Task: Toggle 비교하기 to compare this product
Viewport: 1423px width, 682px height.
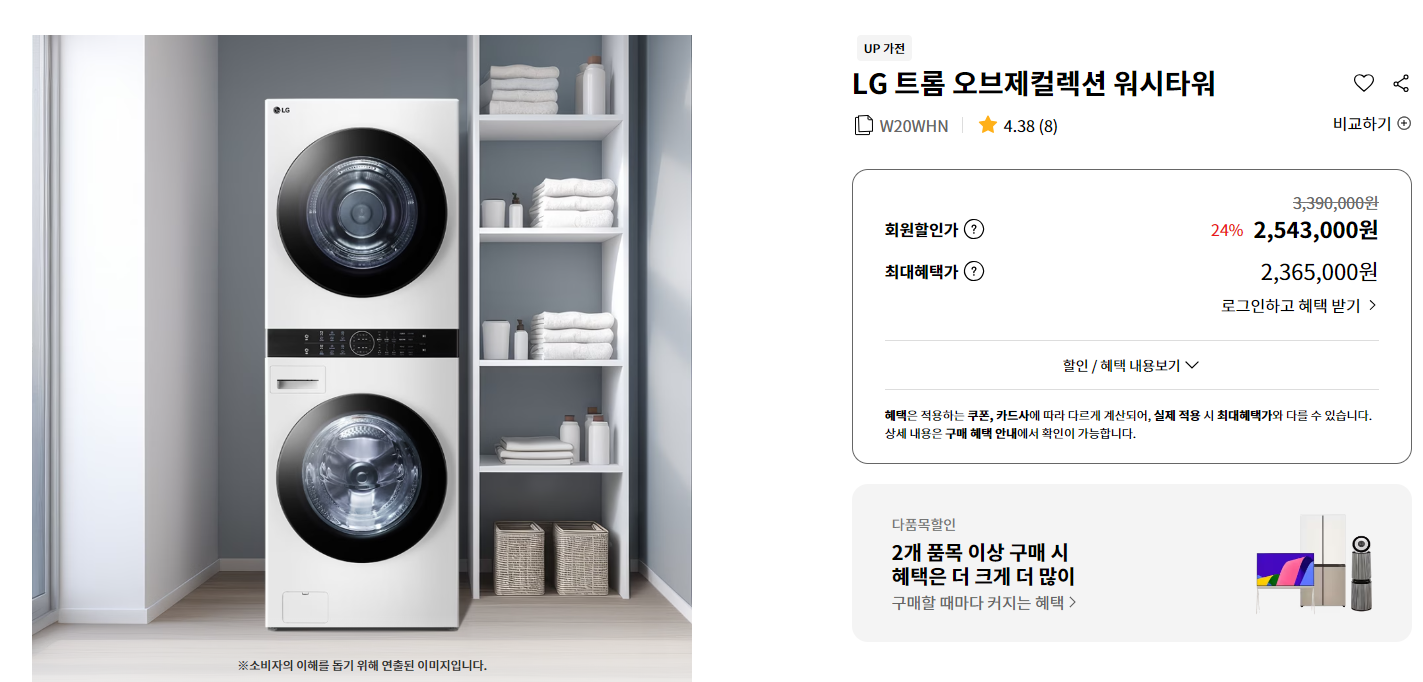Action: coord(1371,124)
